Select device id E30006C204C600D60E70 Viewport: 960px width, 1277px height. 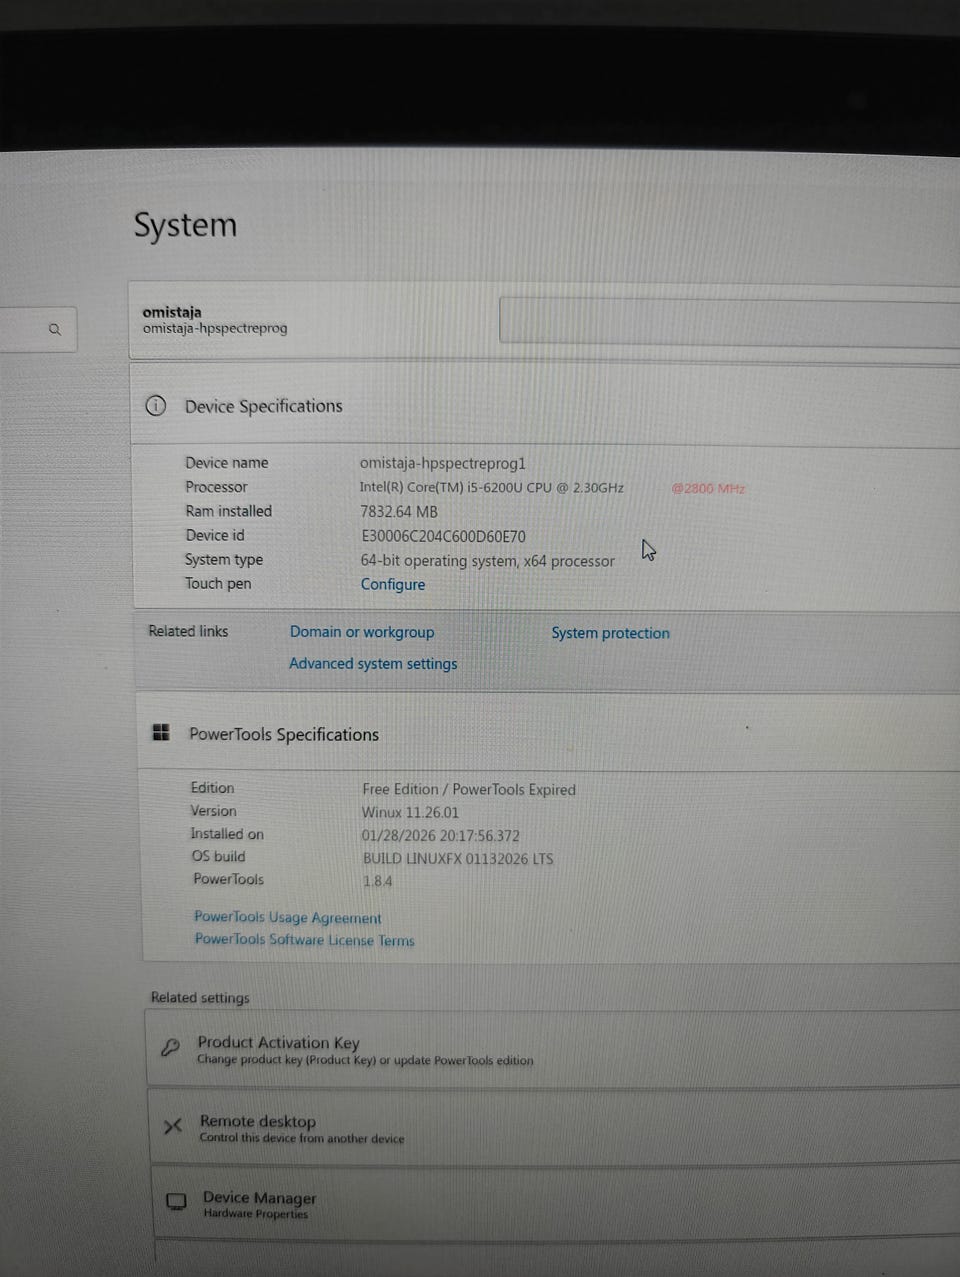[443, 536]
